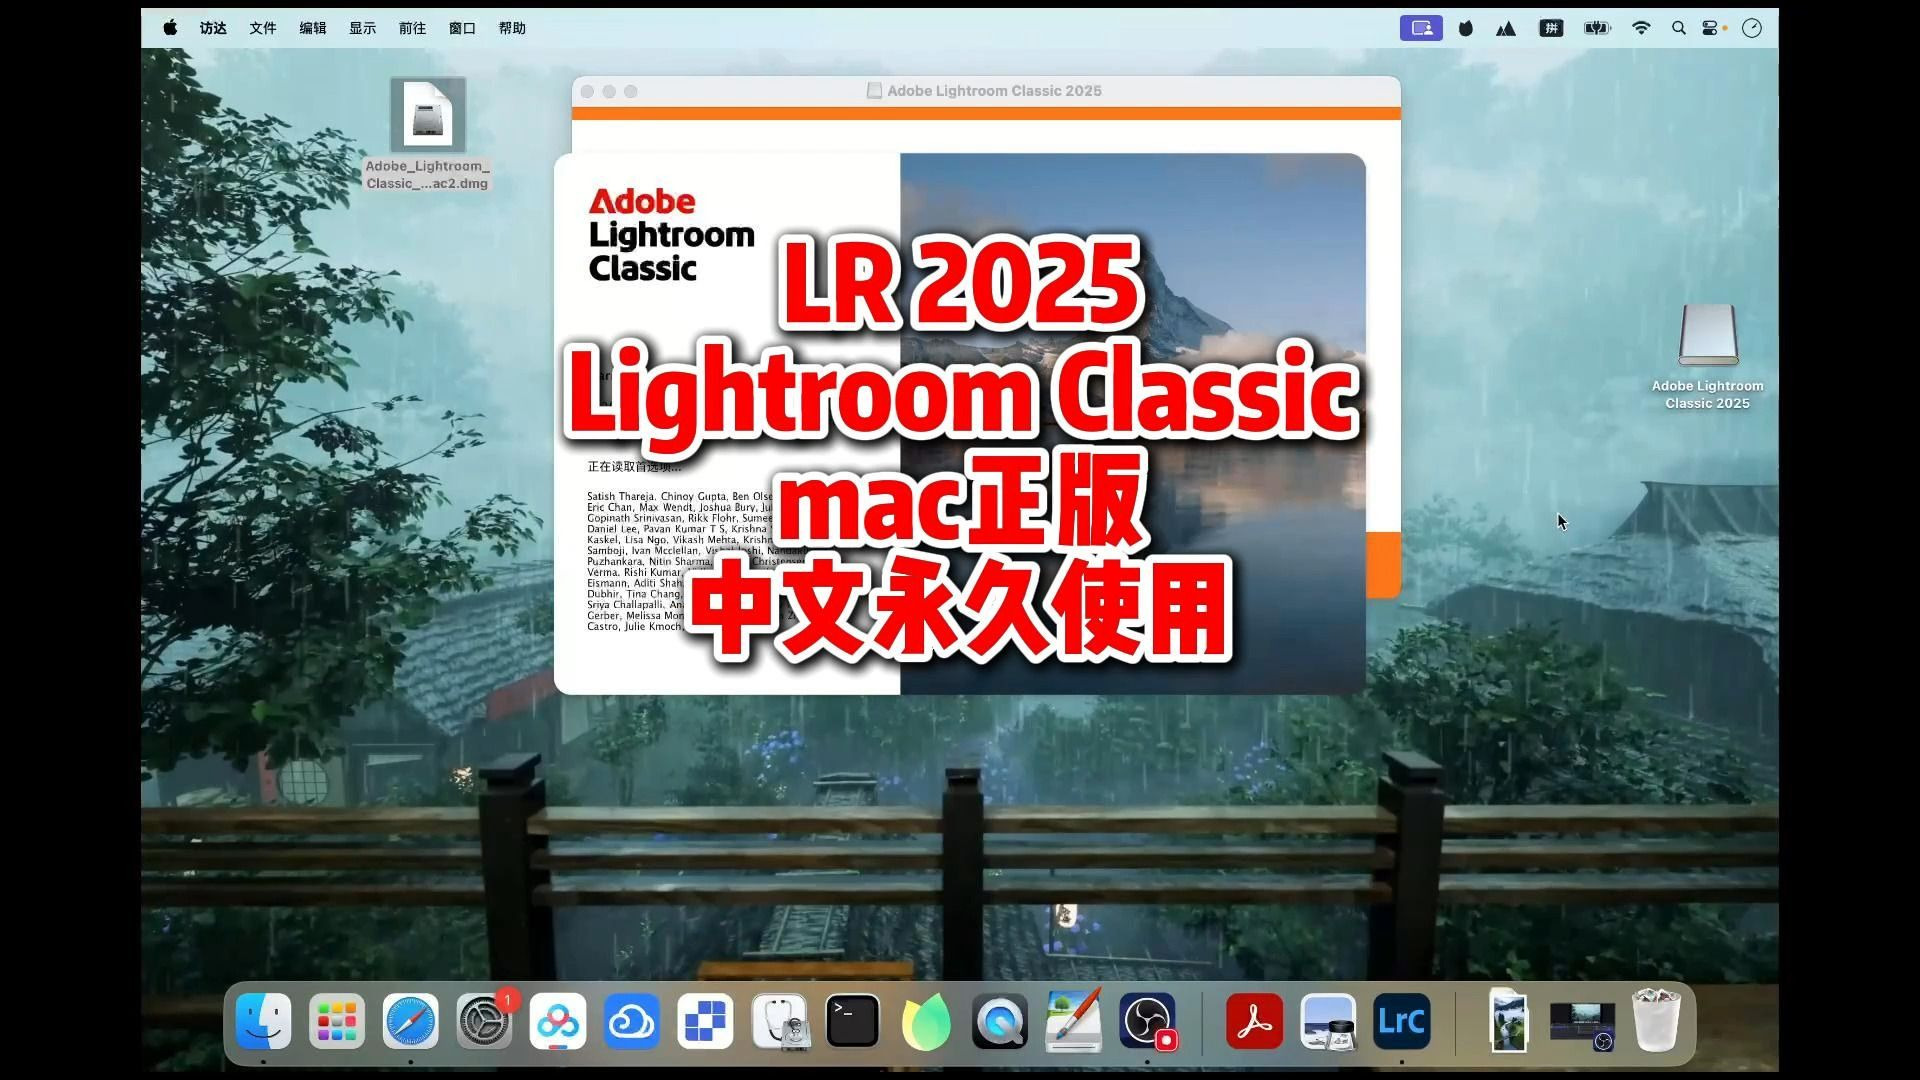Launch Safari from the dock
This screenshot has width=1920, height=1080.
[x=411, y=1021]
